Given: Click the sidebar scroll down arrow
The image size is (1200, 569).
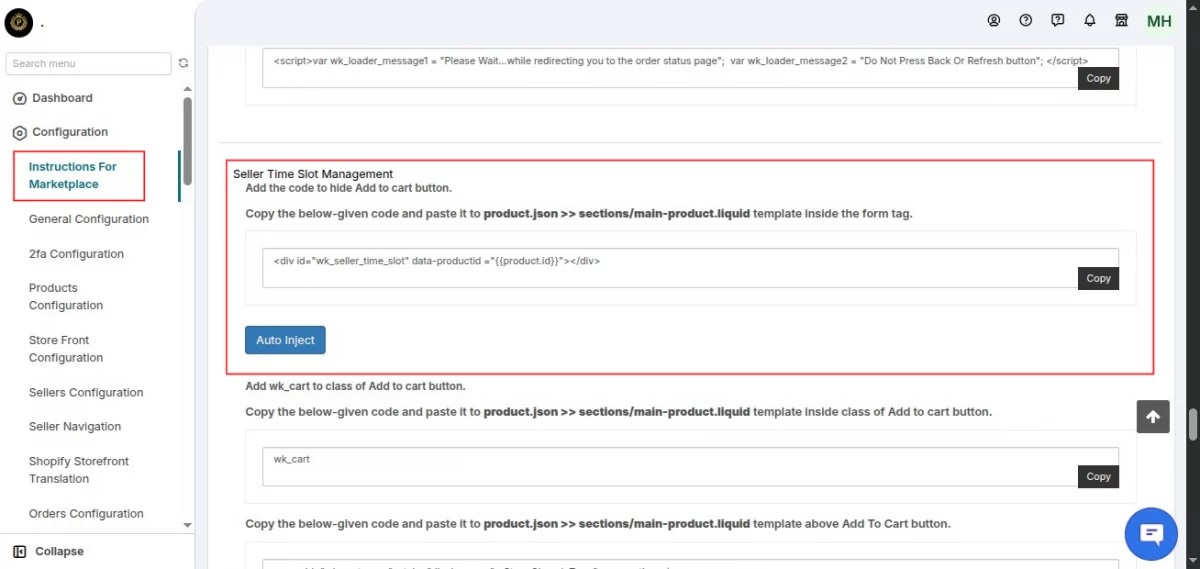Looking at the screenshot, I should [187, 525].
